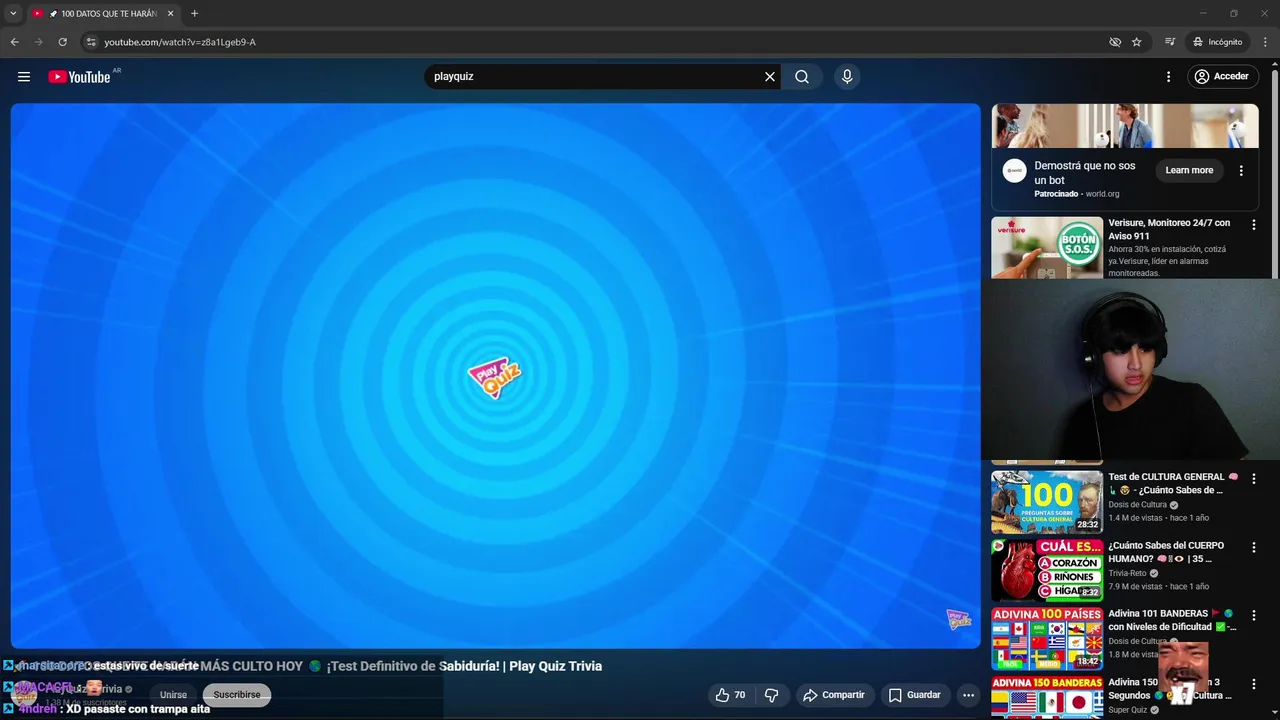Image resolution: width=1280 pixels, height=720 pixels.
Task: Open the Dosis de Cultura channel link
Action: click(x=1137, y=505)
